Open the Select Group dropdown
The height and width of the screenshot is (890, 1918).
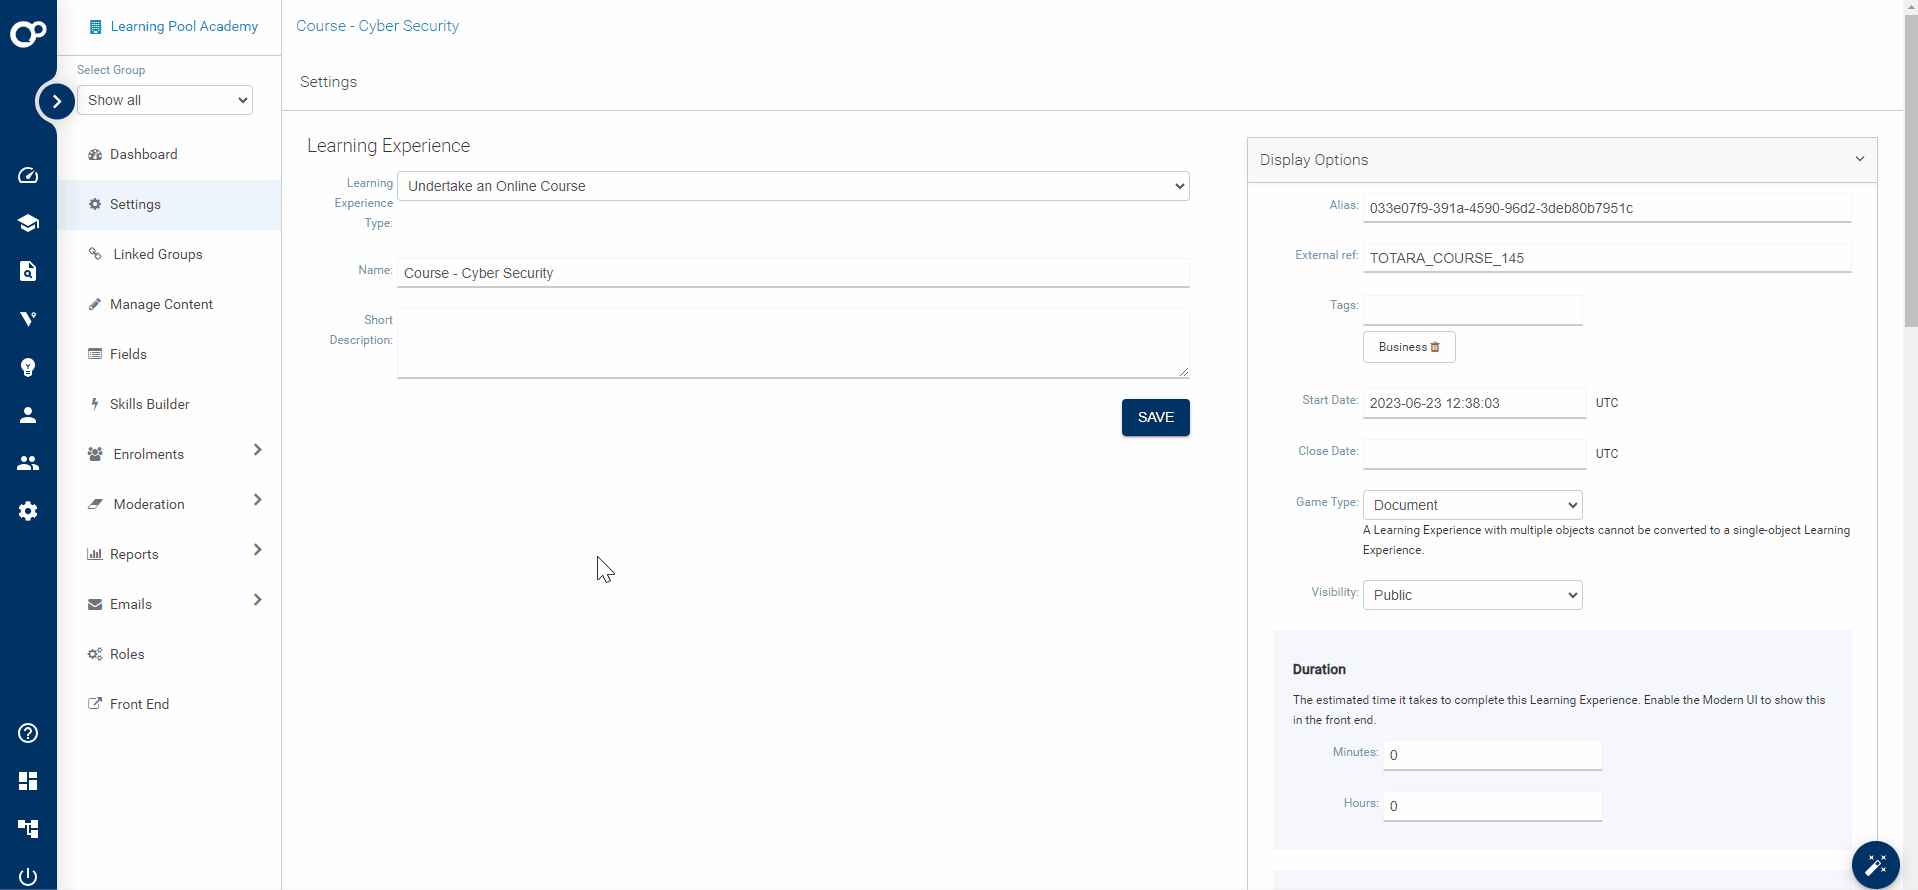point(165,100)
